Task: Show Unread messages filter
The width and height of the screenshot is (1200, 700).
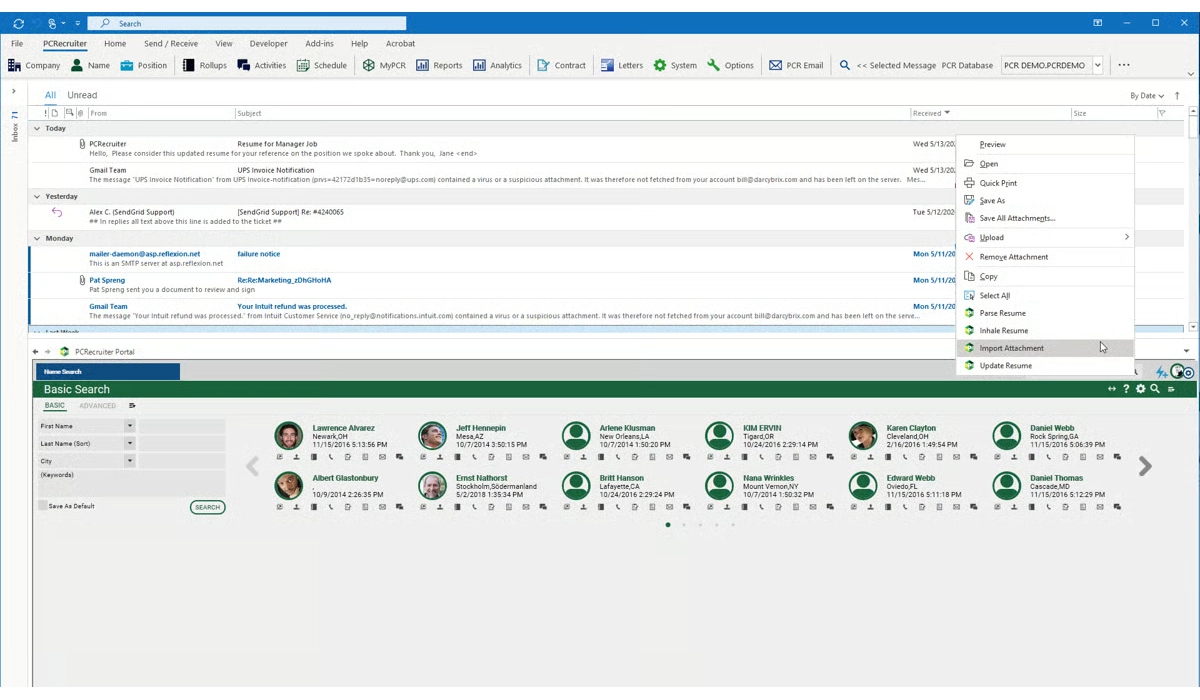Action: pyautogui.click(x=82, y=95)
